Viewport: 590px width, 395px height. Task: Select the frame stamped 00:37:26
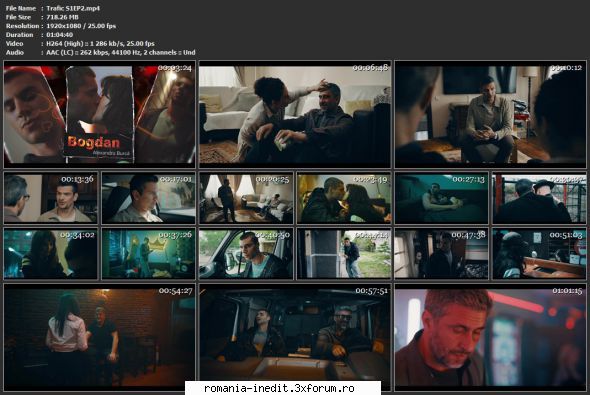click(149, 254)
